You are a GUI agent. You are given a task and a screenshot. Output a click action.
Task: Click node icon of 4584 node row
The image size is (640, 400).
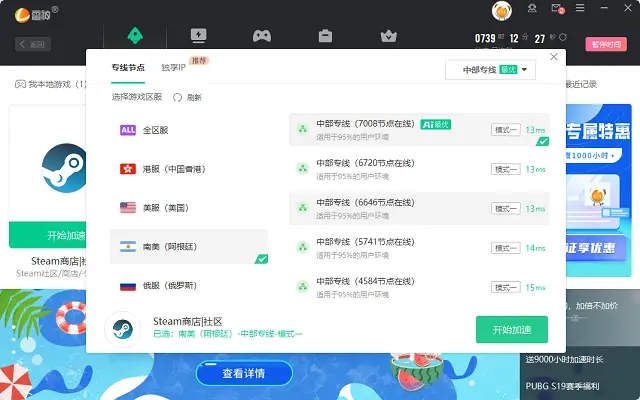click(x=302, y=287)
